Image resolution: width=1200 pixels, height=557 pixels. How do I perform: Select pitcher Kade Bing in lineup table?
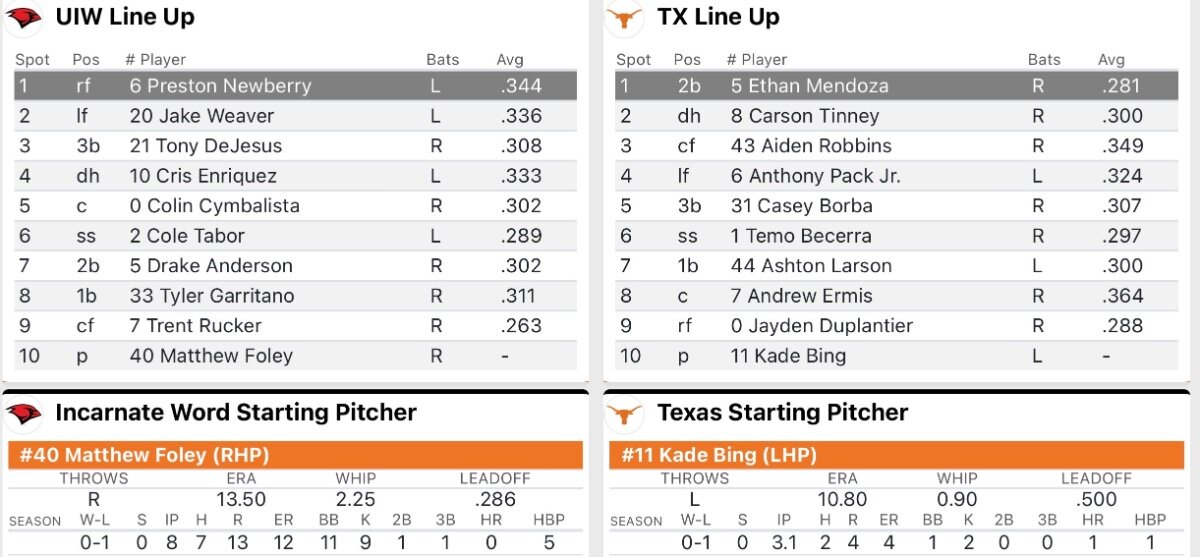(788, 356)
